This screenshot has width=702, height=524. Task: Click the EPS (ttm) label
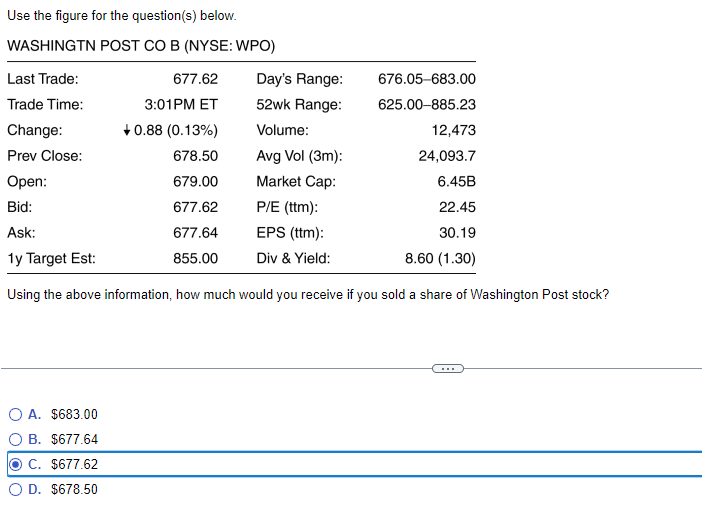(290, 233)
